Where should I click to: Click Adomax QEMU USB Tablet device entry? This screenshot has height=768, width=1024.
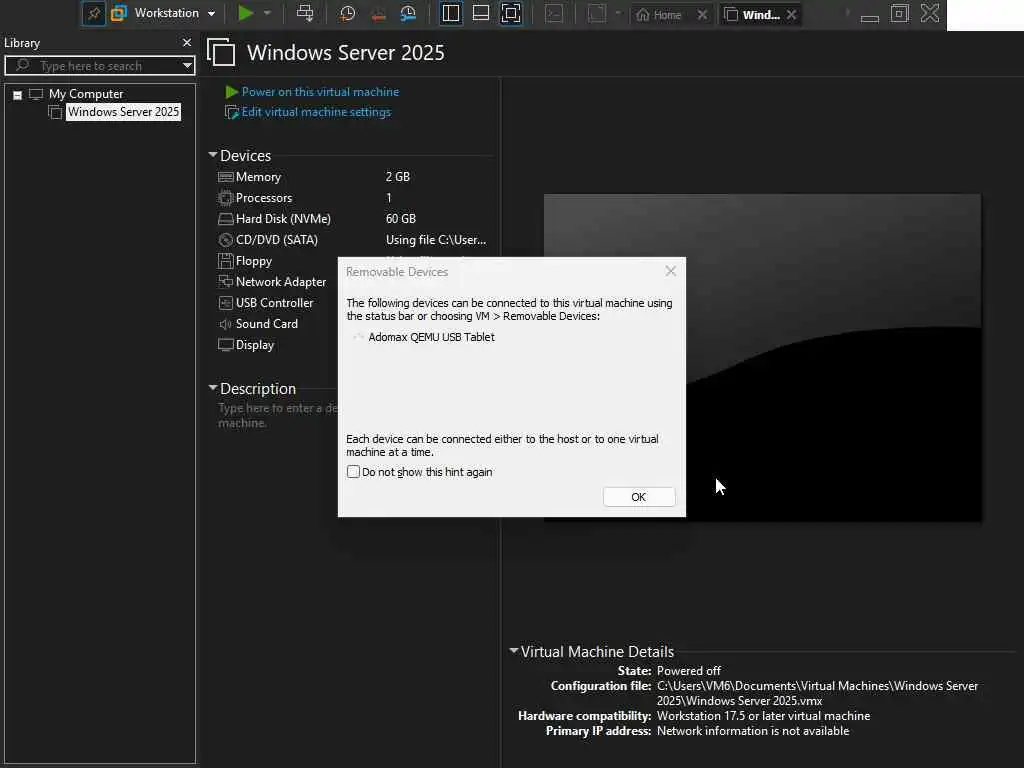(431, 337)
